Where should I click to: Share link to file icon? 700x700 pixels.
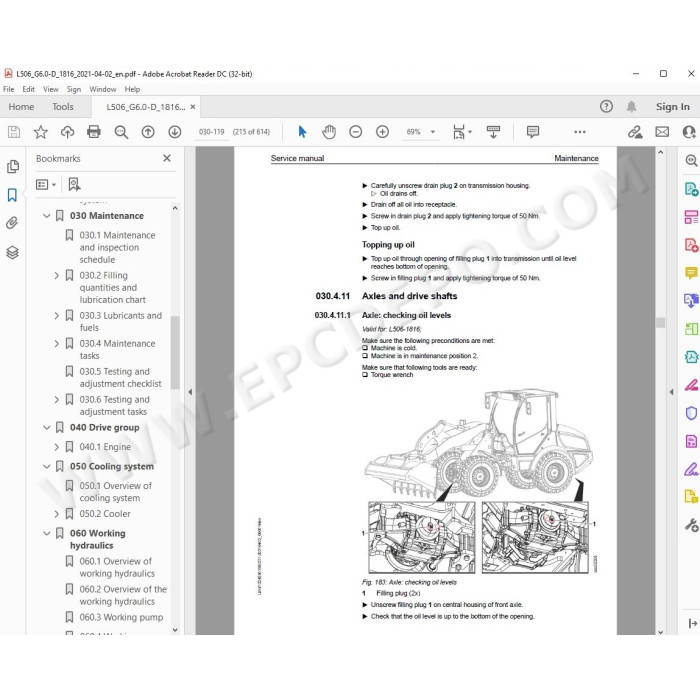[635, 132]
